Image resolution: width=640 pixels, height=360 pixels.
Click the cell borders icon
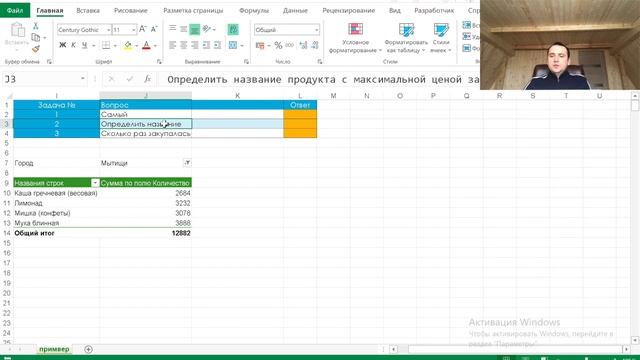[x=106, y=45]
